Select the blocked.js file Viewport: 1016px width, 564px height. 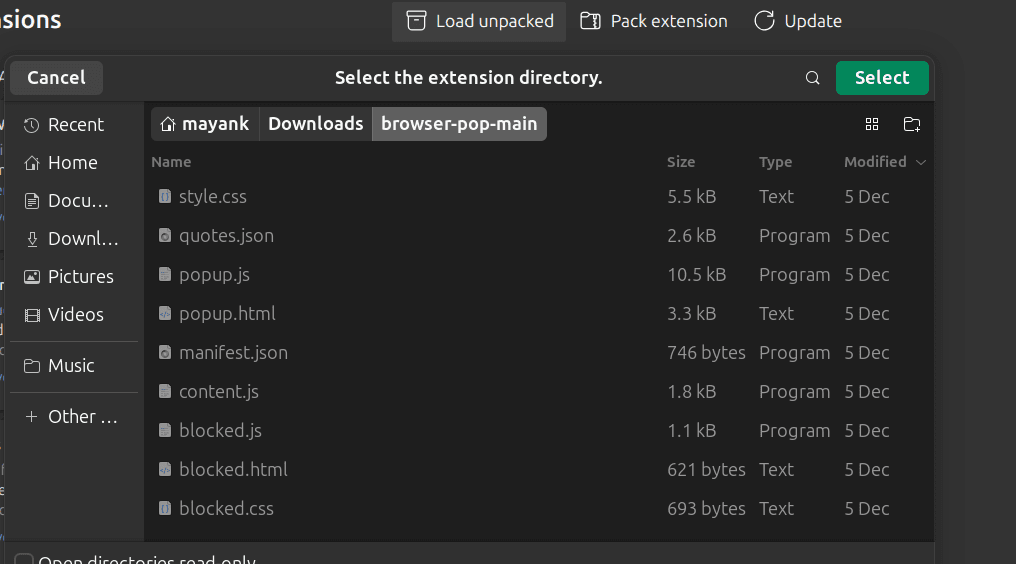539,430
